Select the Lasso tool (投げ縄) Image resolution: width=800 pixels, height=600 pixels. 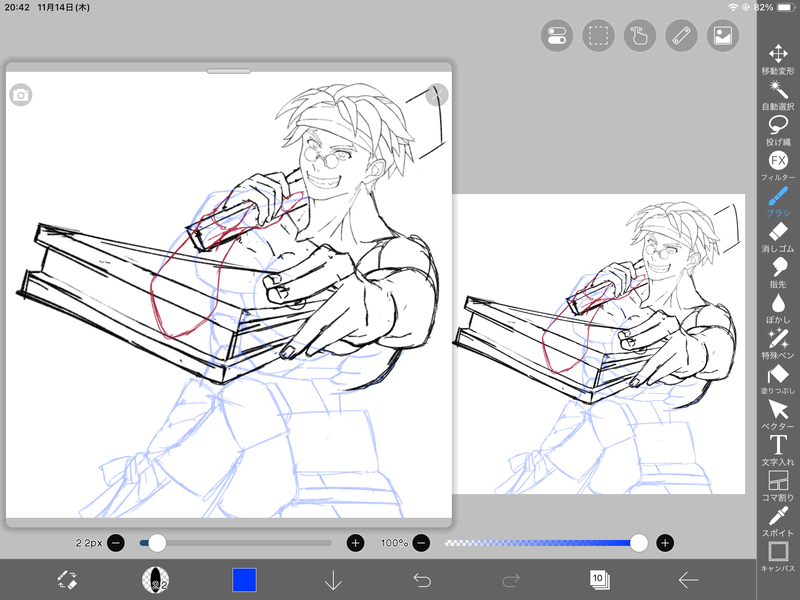778,131
